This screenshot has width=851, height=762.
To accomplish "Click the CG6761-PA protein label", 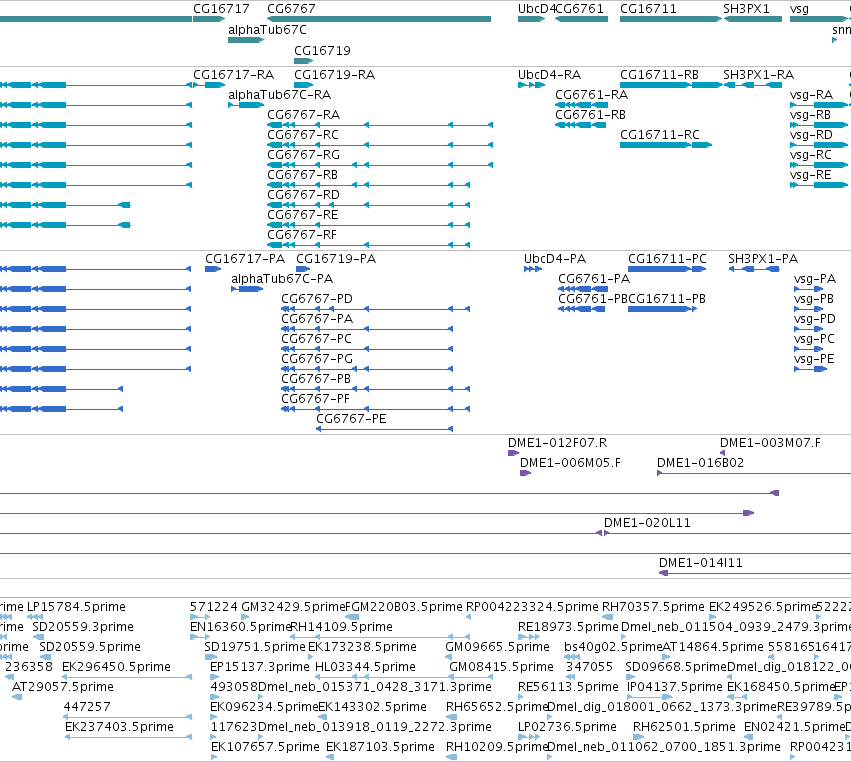I will tap(594, 279).
